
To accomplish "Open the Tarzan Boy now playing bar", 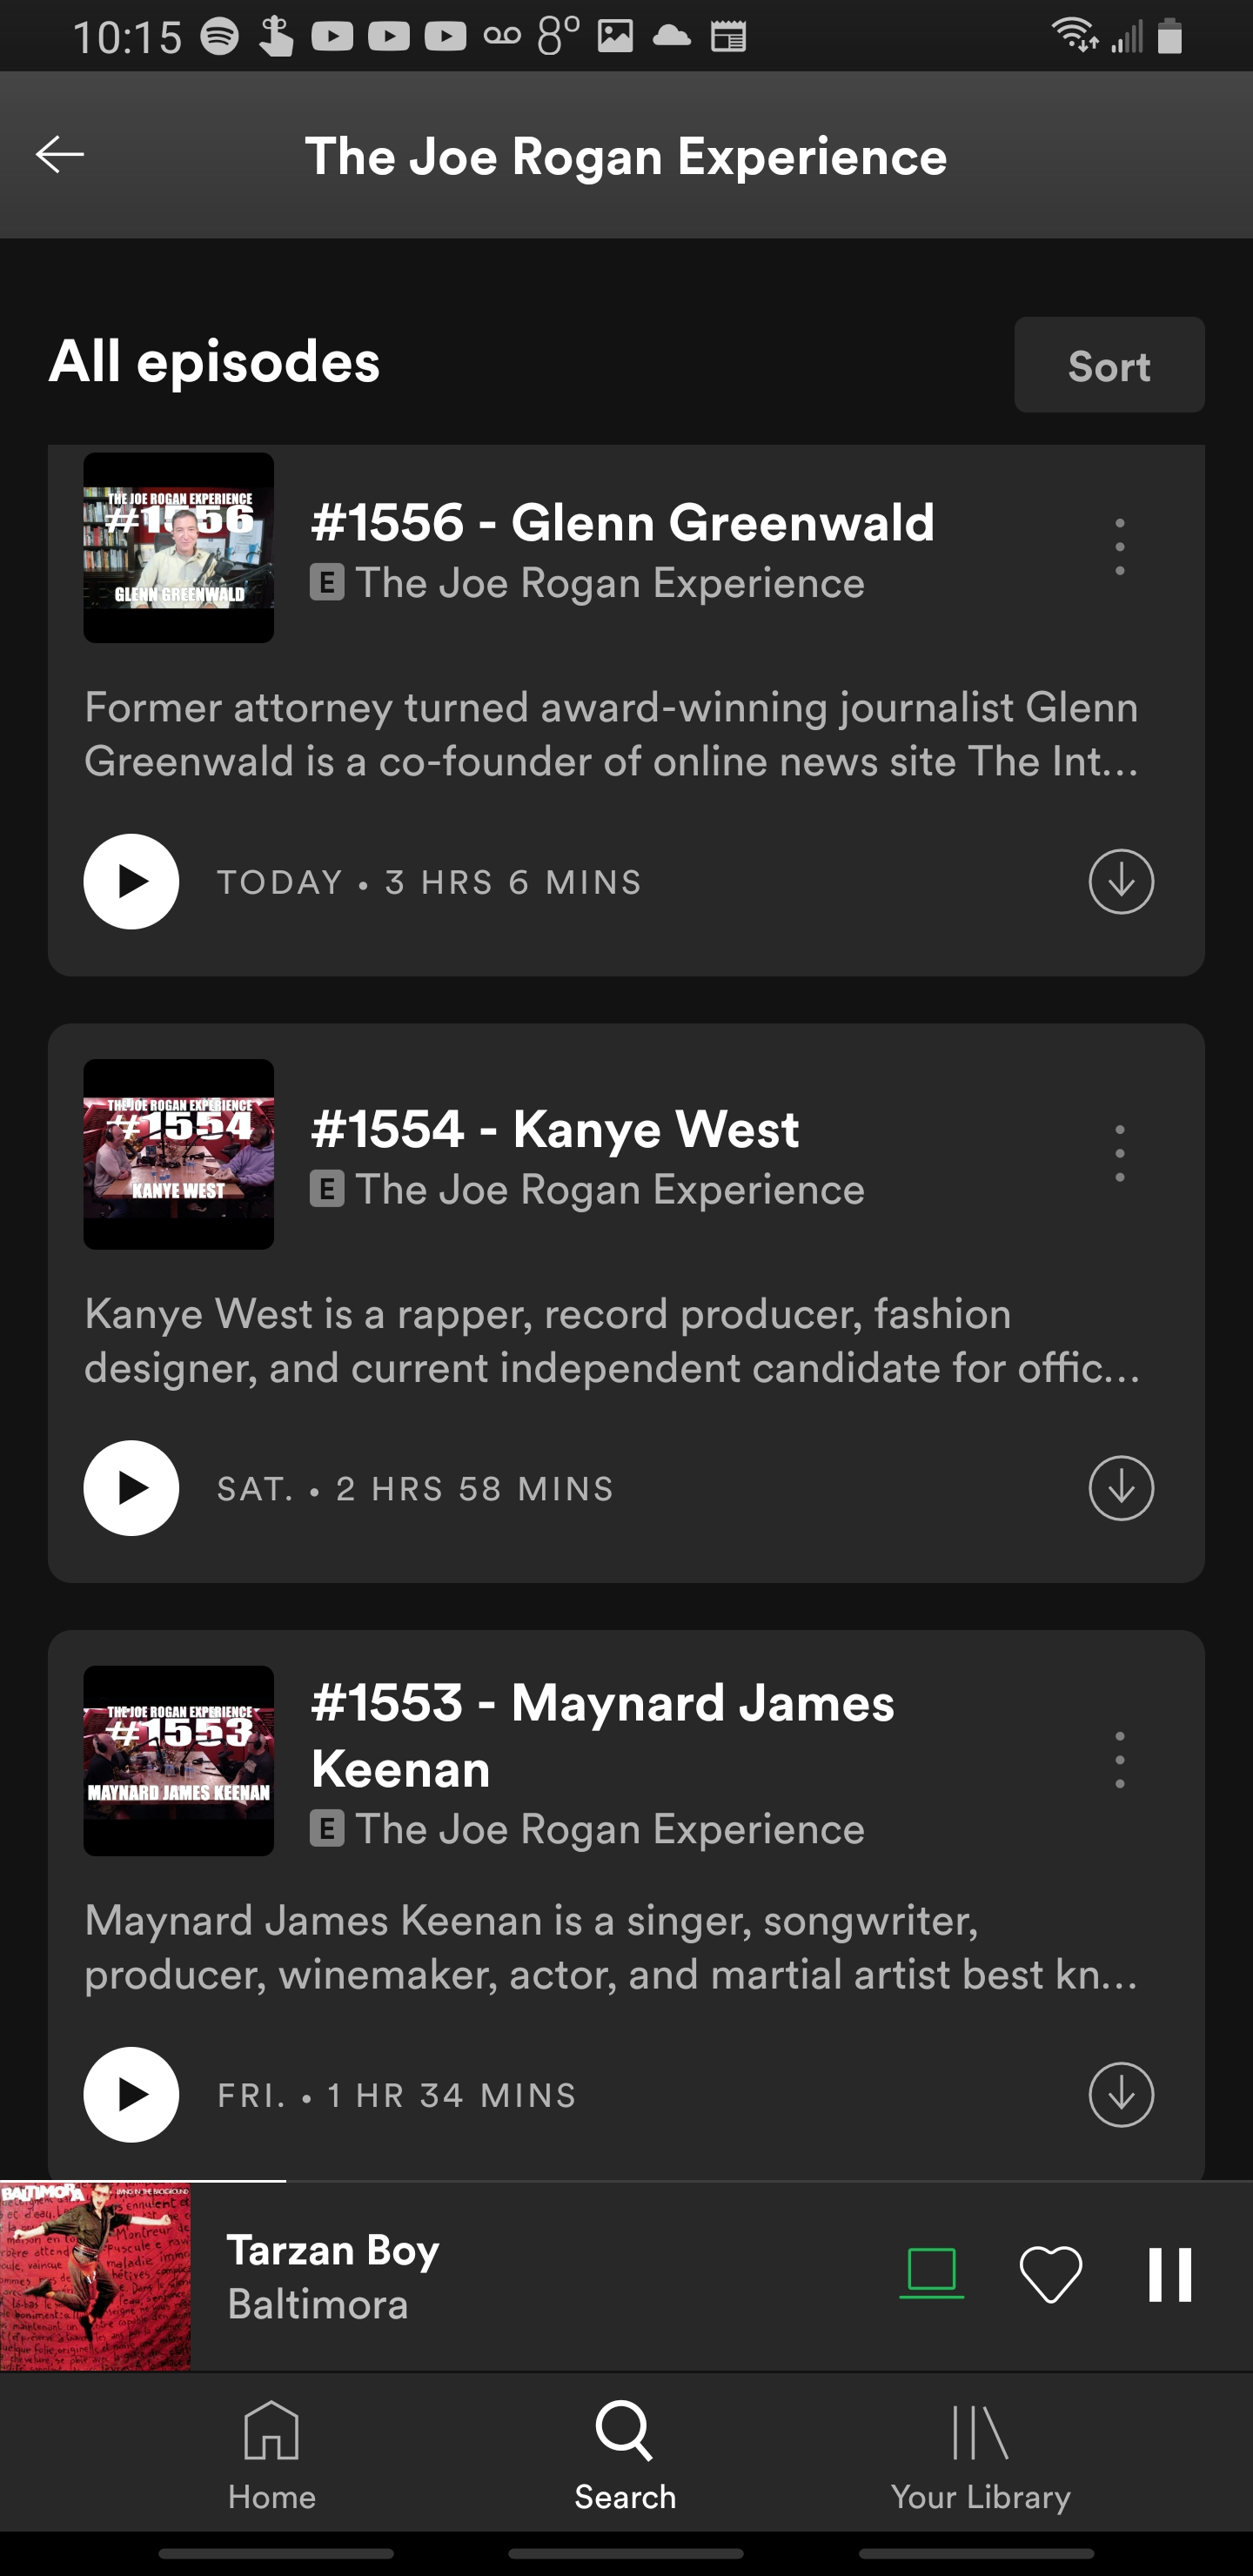I will click(x=626, y=2275).
